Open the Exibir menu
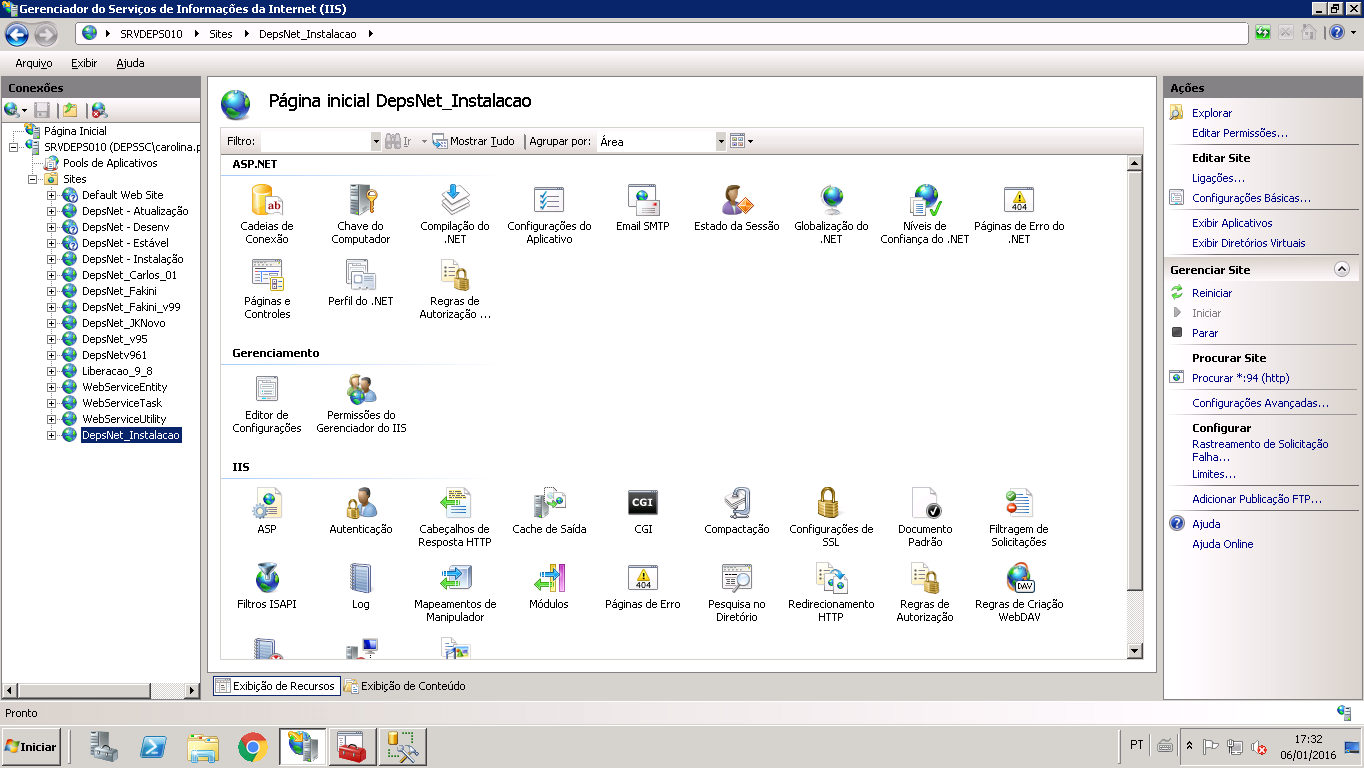This screenshot has width=1364, height=768. [x=84, y=63]
